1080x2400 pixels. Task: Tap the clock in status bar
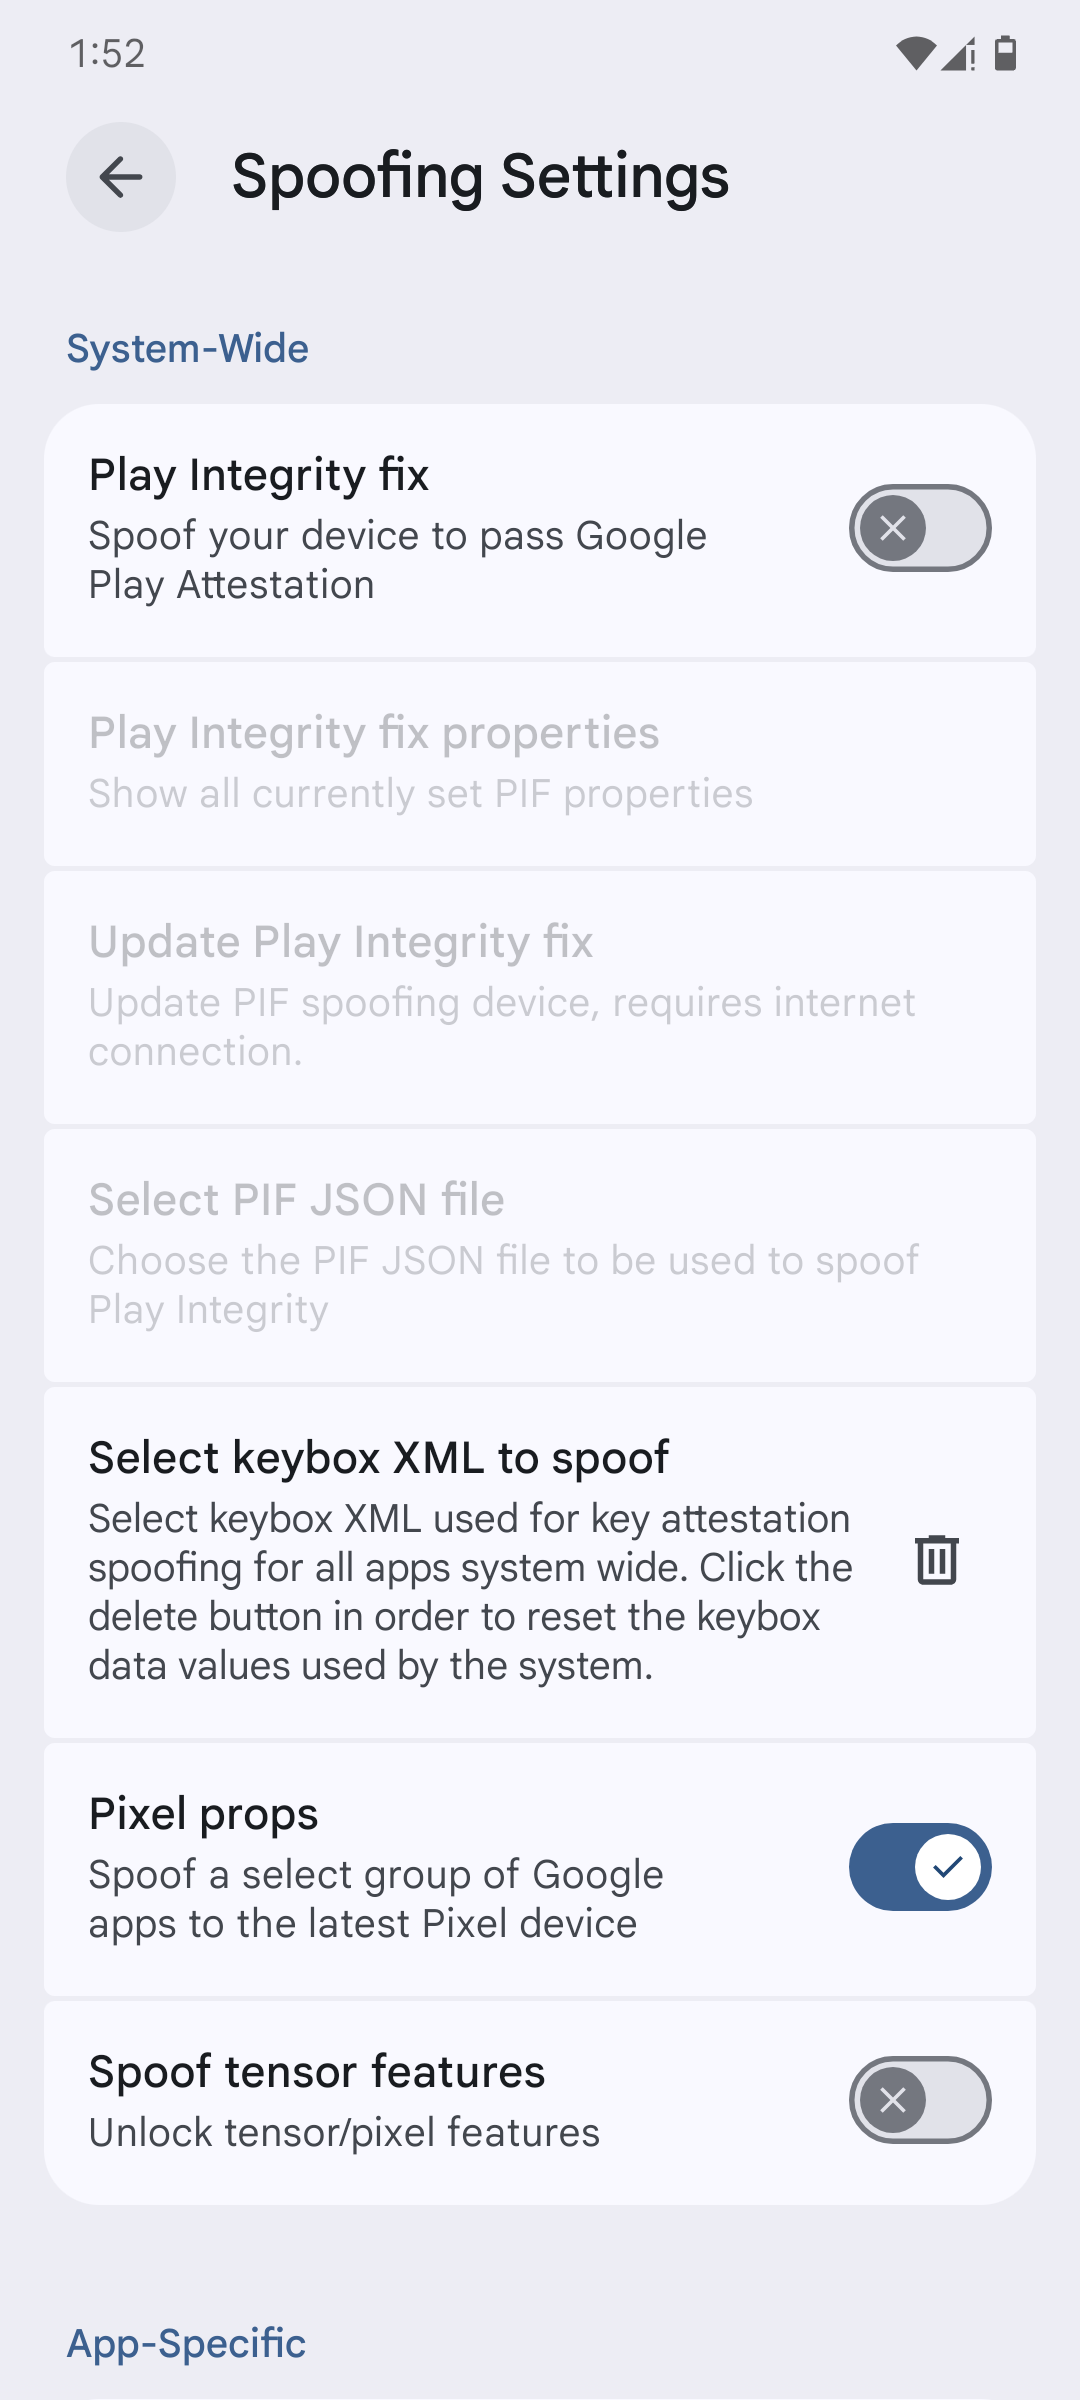(x=107, y=53)
